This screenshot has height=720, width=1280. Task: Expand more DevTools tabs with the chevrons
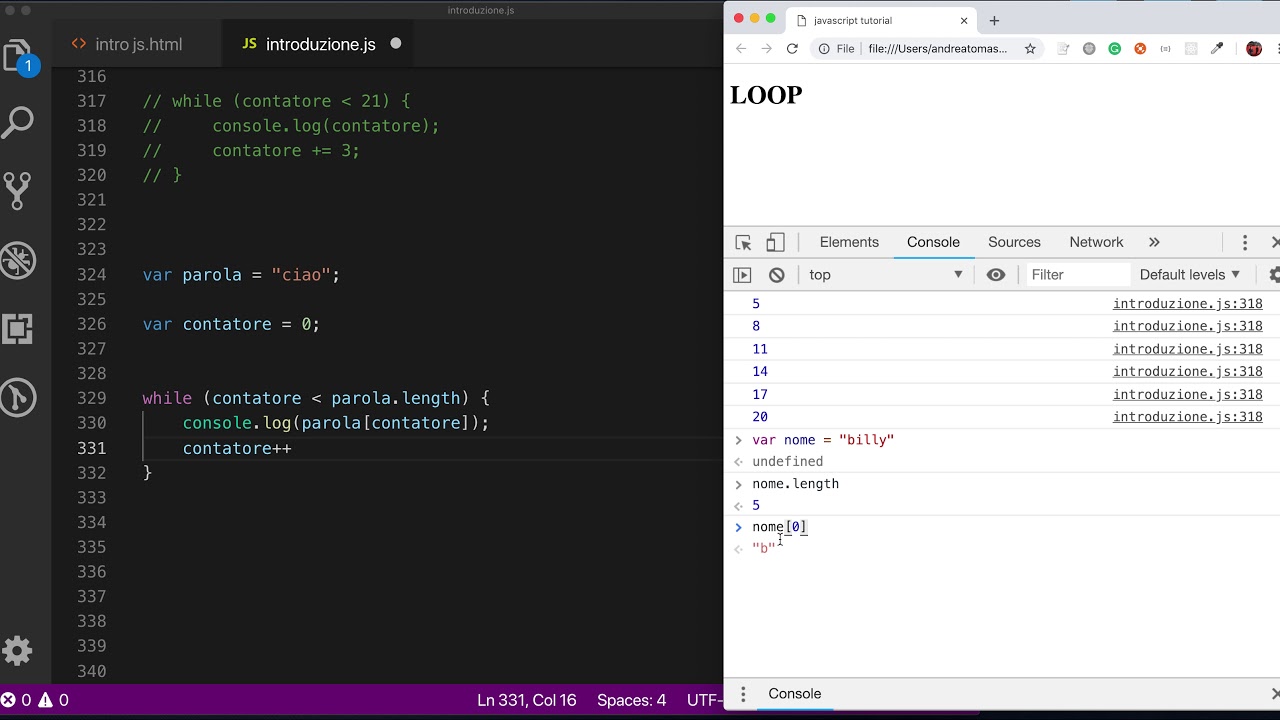coord(1154,243)
